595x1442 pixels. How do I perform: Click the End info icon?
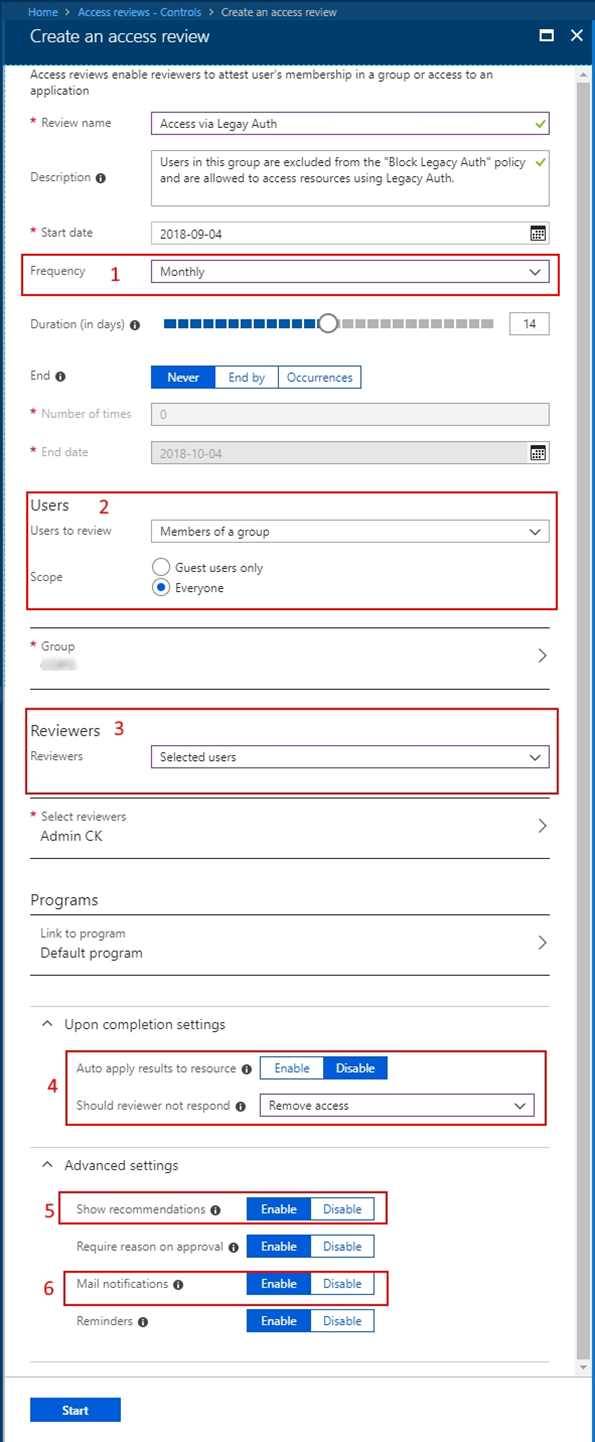pyautogui.click(x=60, y=377)
